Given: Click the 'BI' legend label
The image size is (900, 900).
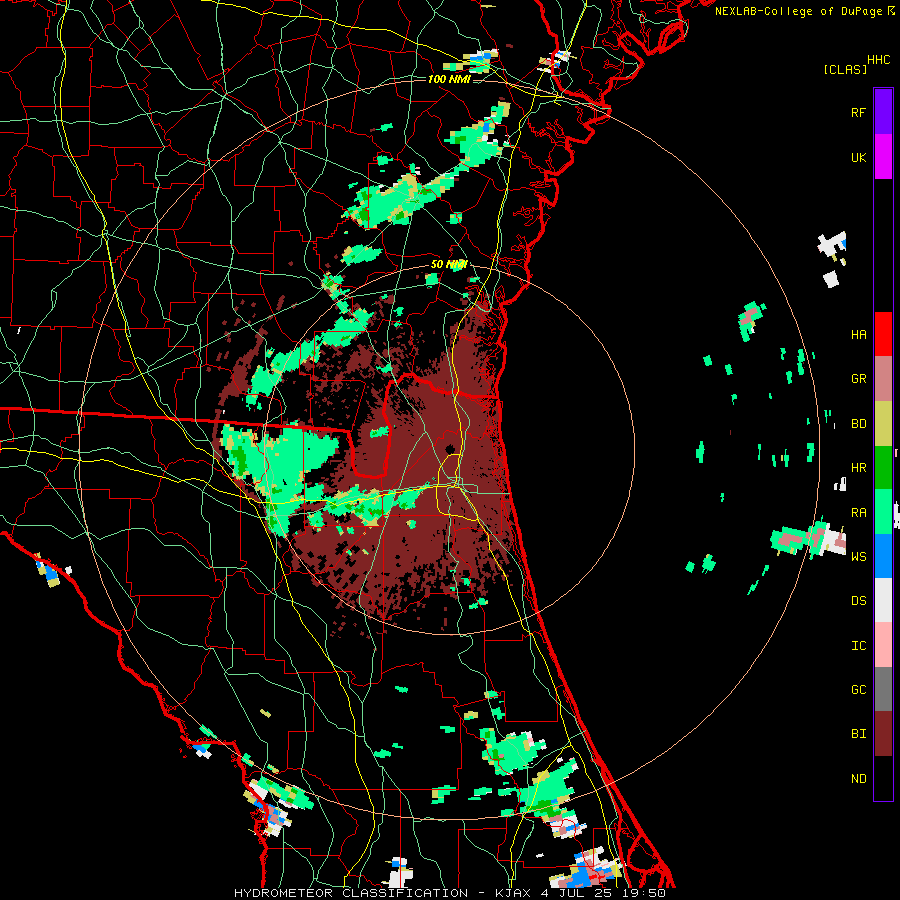Looking at the screenshot, I should tap(858, 734).
